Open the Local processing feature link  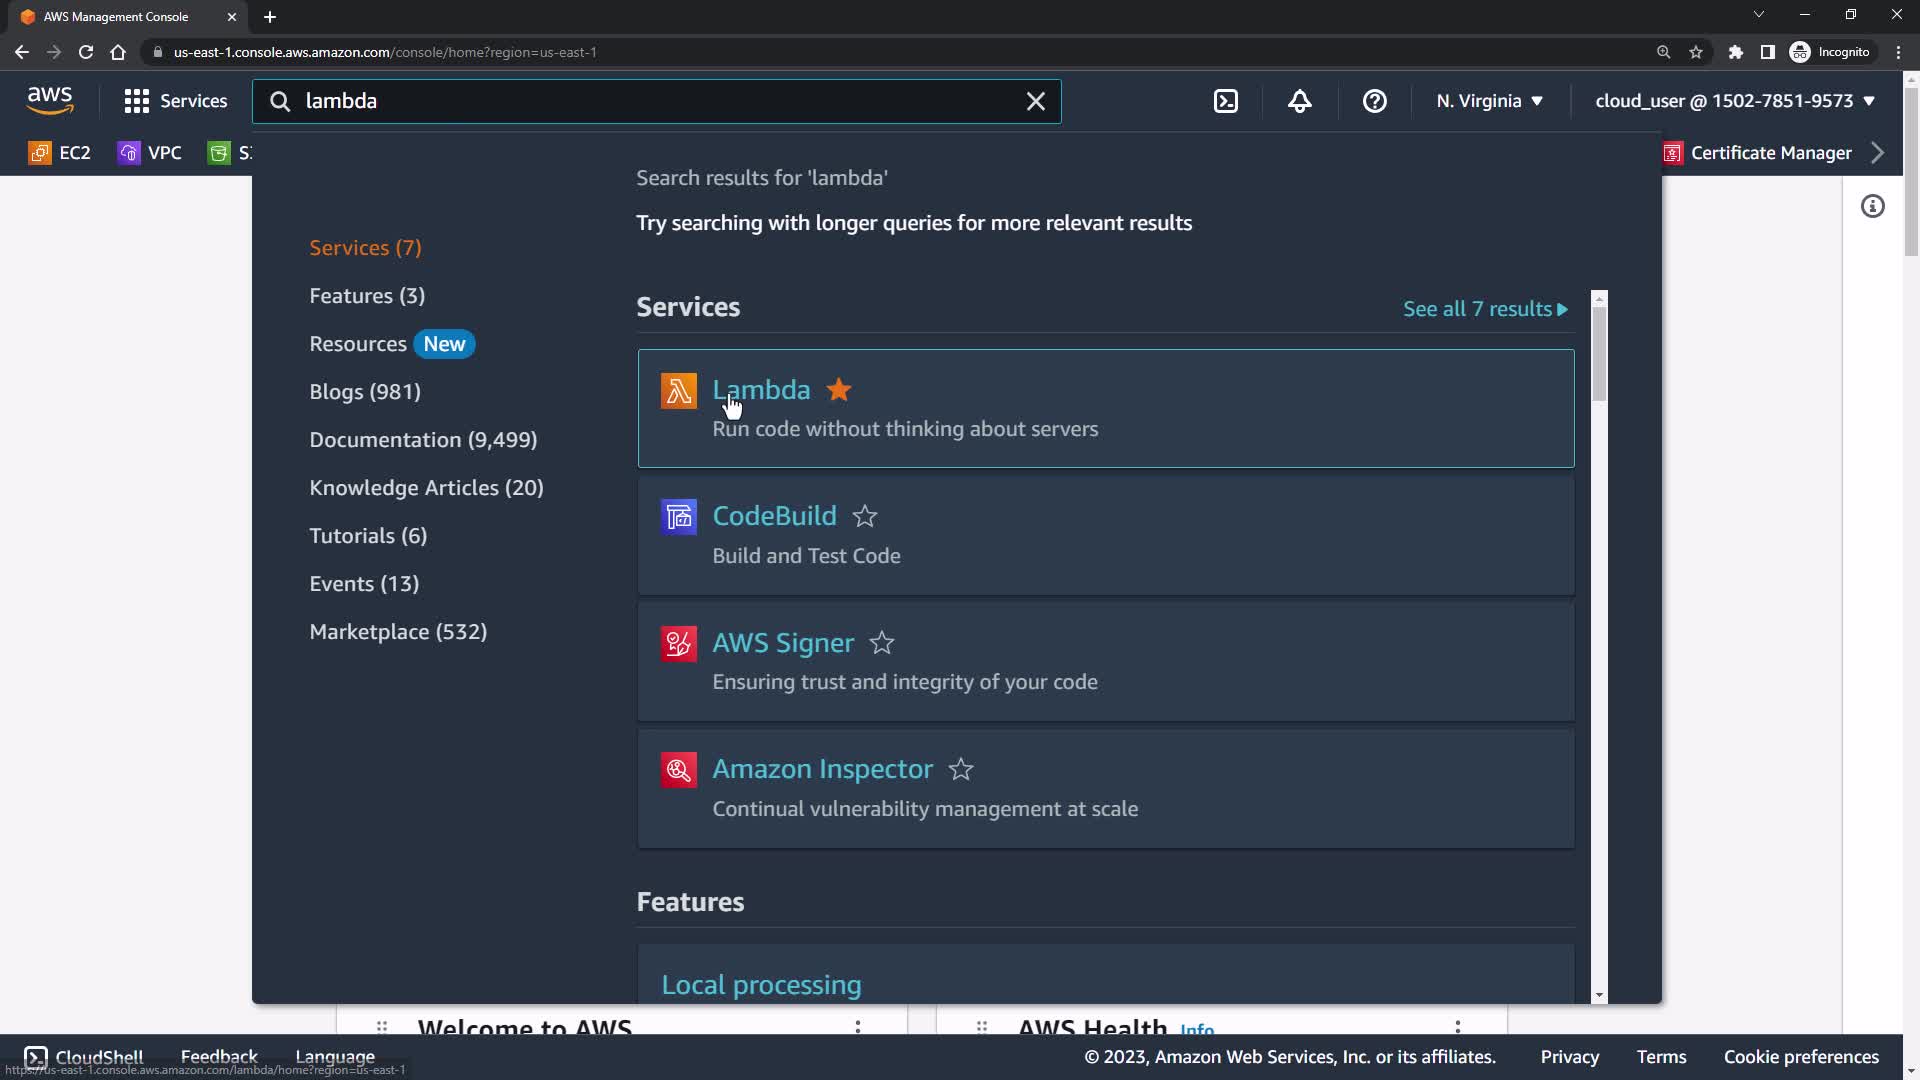761,985
